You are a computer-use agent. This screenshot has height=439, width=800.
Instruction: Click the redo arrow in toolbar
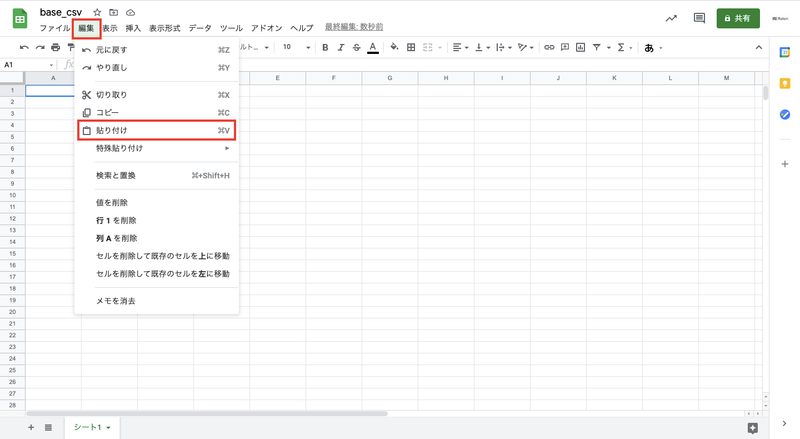40,47
